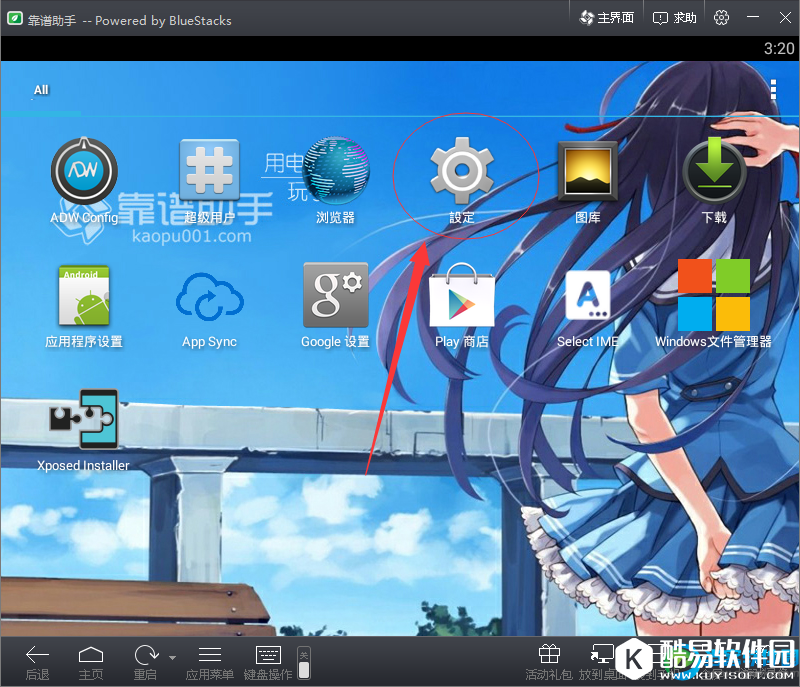Open the App Menu (应用菜单) in bottom bar
The height and width of the screenshot is (687, 800).
210,662
